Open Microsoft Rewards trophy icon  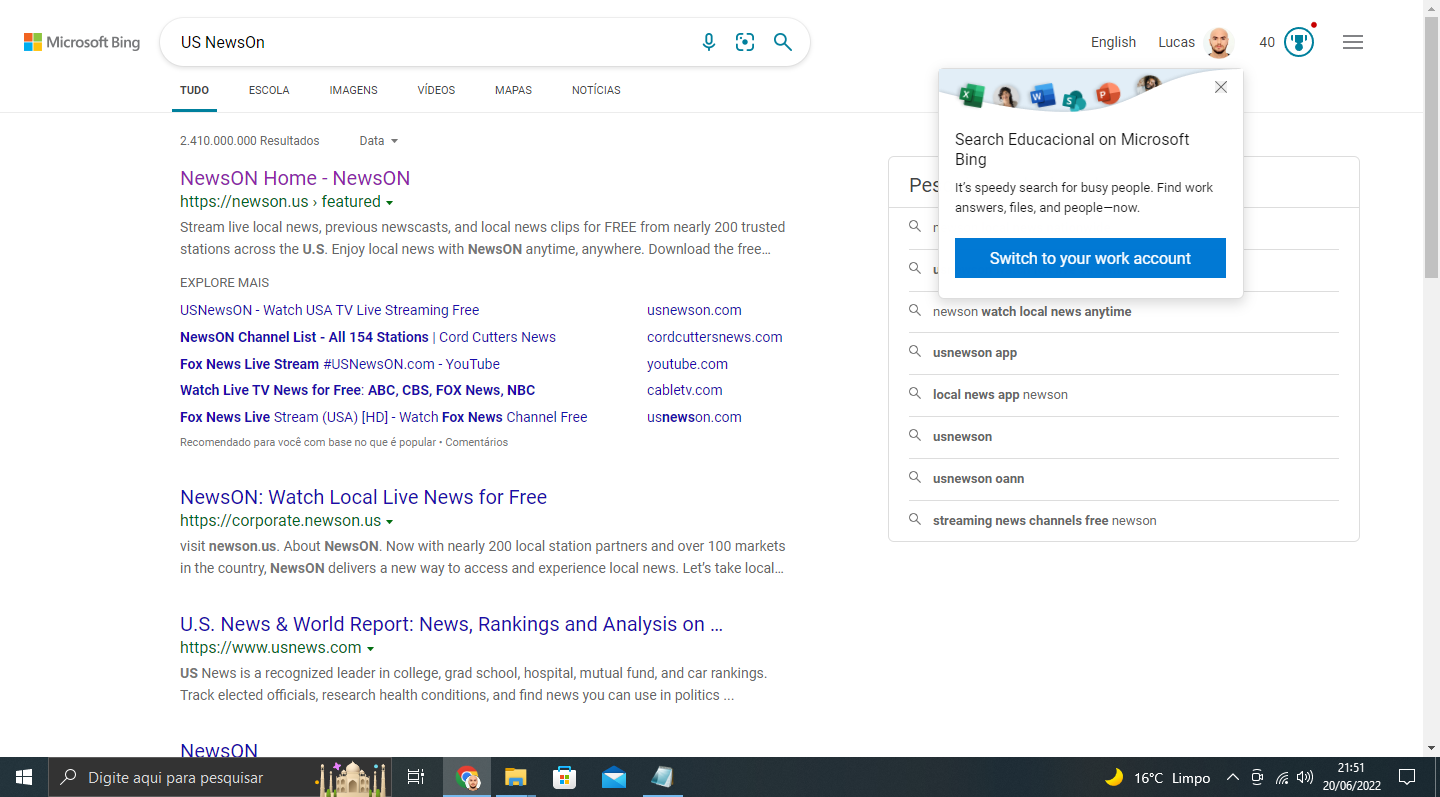(1299, 42)
